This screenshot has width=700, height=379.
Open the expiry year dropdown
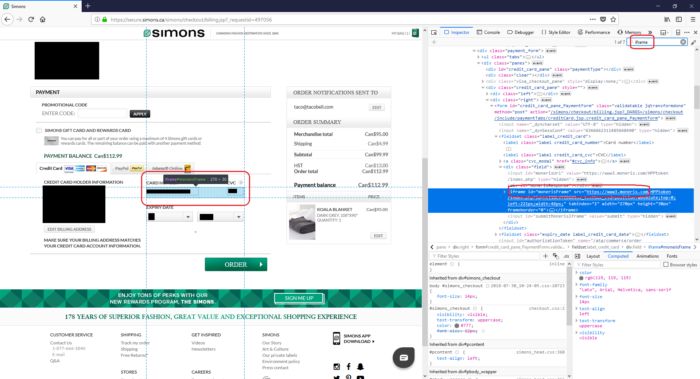click(221, 217)
